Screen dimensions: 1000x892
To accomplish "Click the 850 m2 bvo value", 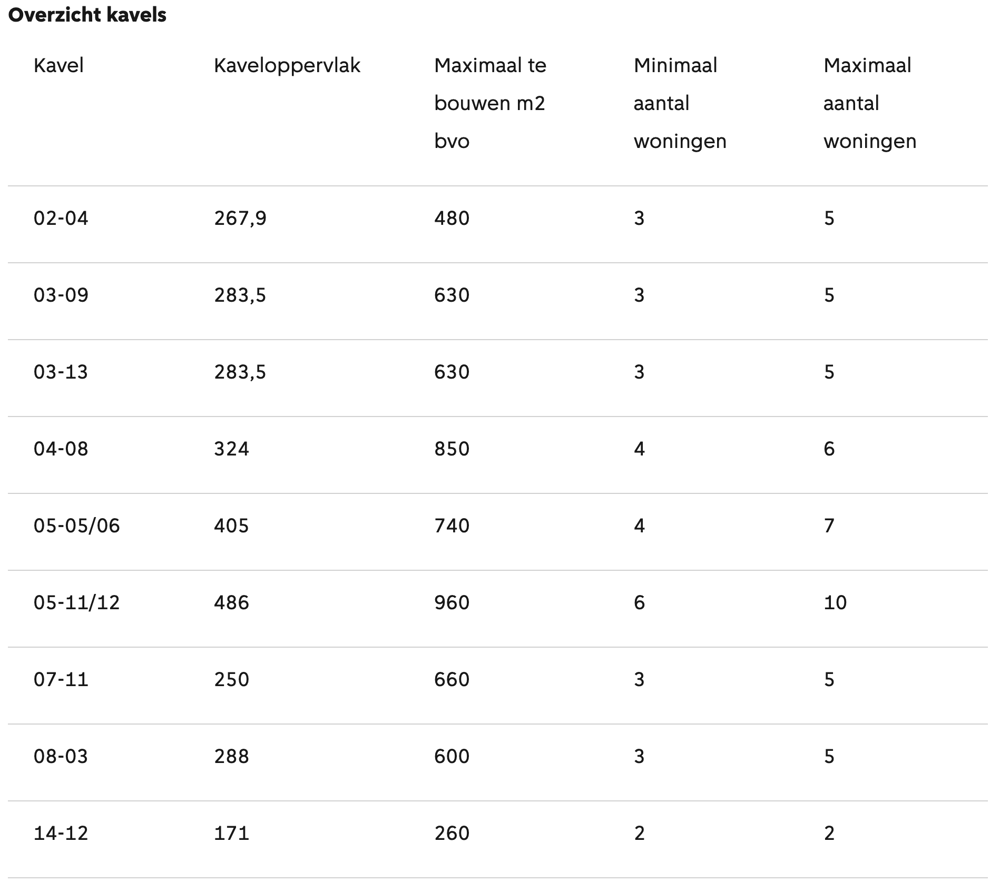I will pos(452,449).
